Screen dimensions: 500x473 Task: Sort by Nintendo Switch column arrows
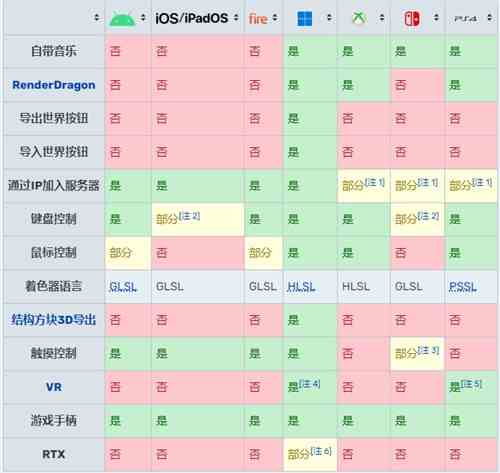coord(436,18)
